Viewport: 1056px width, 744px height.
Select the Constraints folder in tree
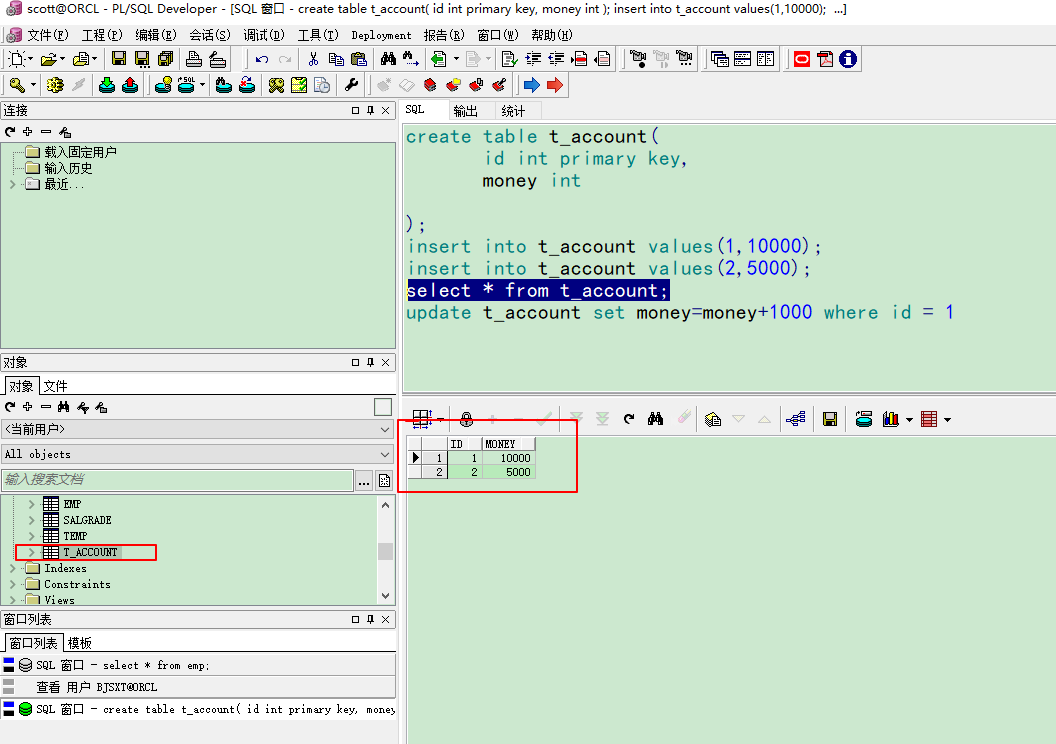[77, 584]
